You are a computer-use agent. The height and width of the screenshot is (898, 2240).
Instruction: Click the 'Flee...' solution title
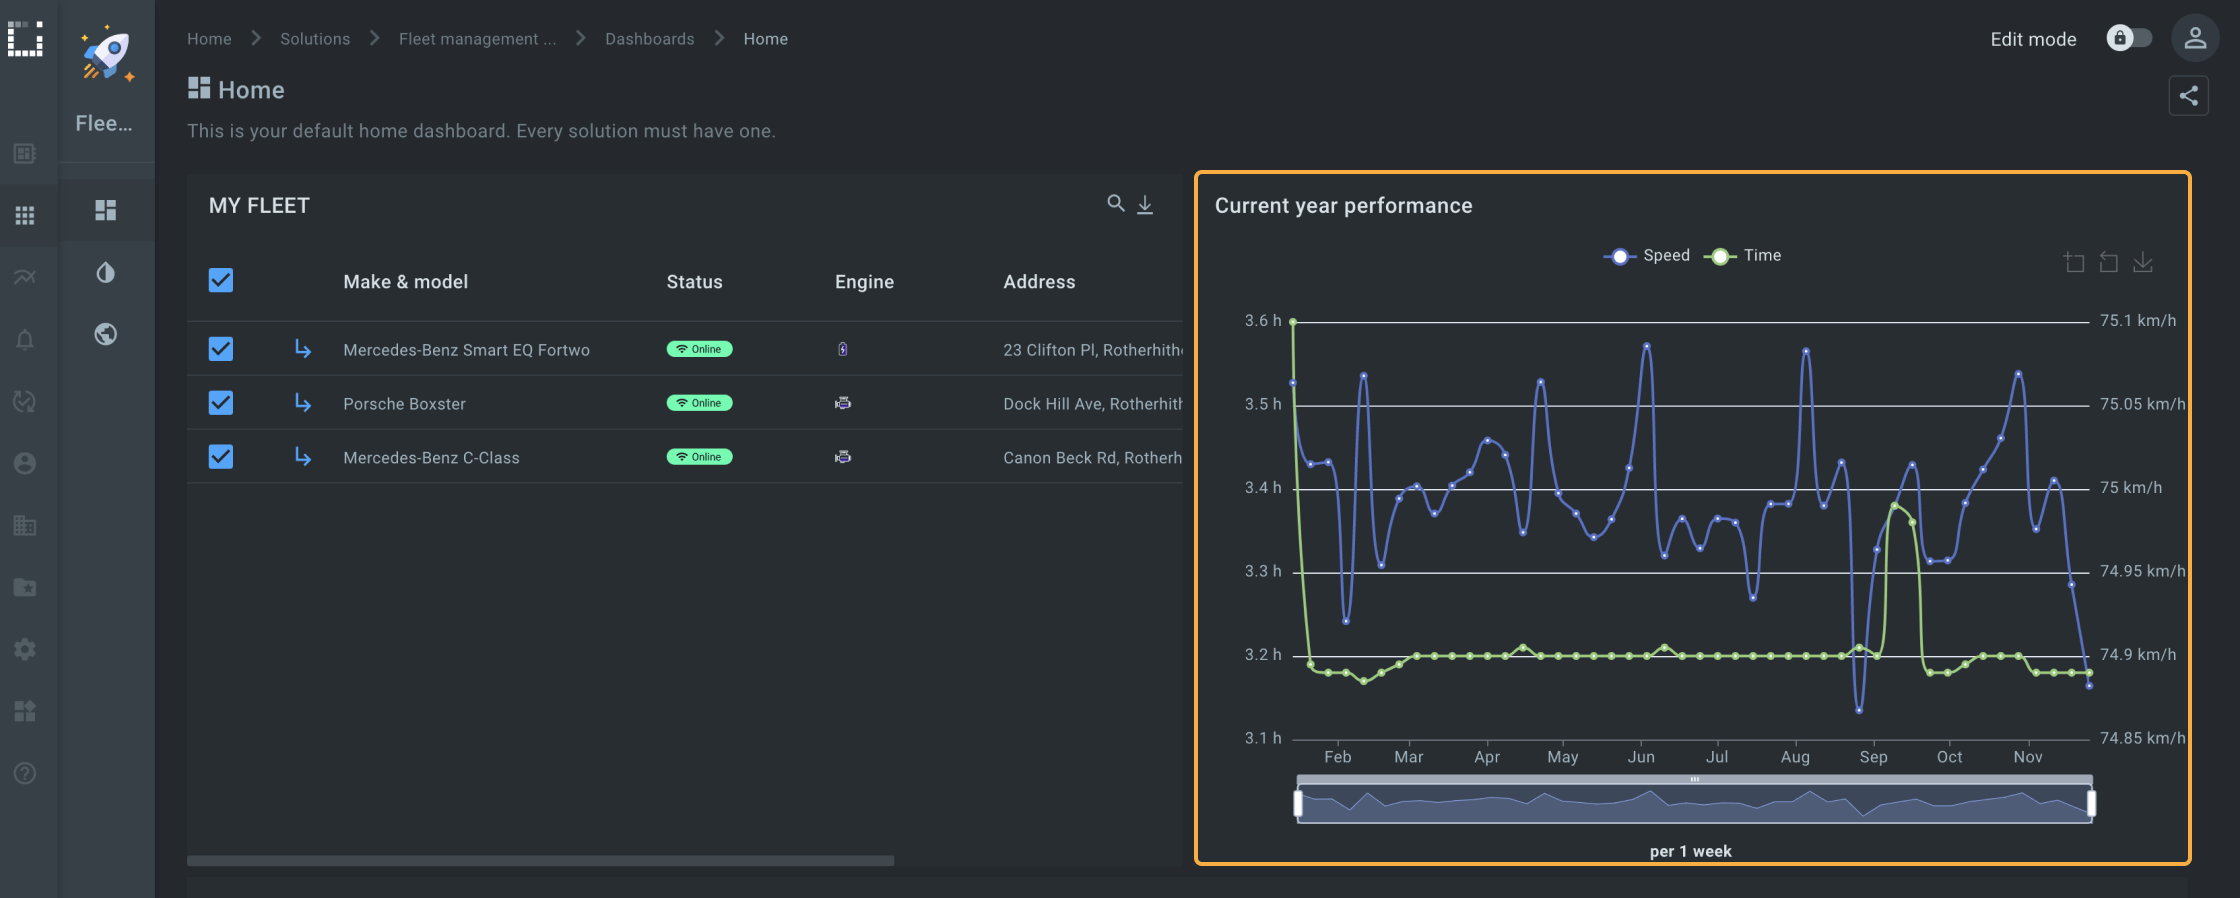pyautogui.click(x=104, y=123)
